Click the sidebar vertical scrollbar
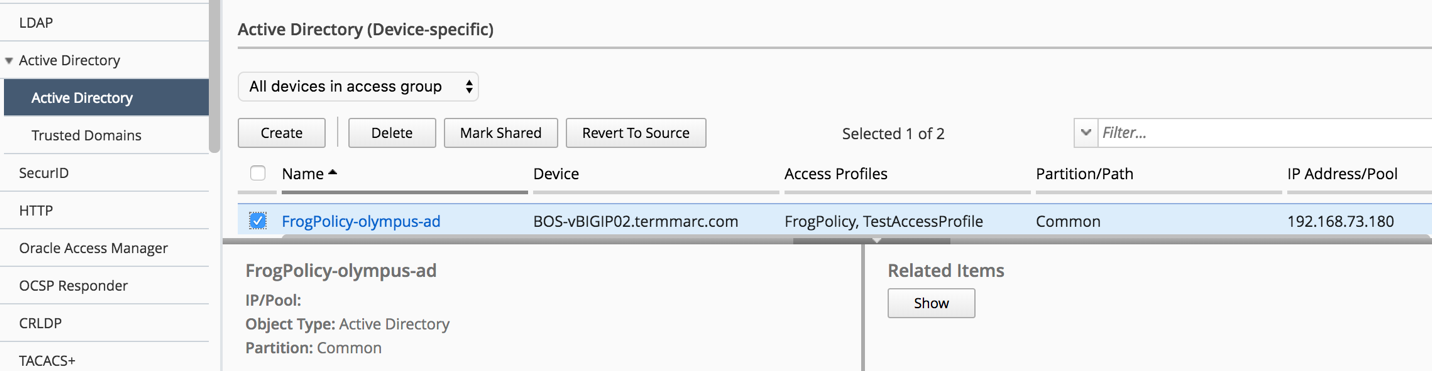 pos(214,75)
